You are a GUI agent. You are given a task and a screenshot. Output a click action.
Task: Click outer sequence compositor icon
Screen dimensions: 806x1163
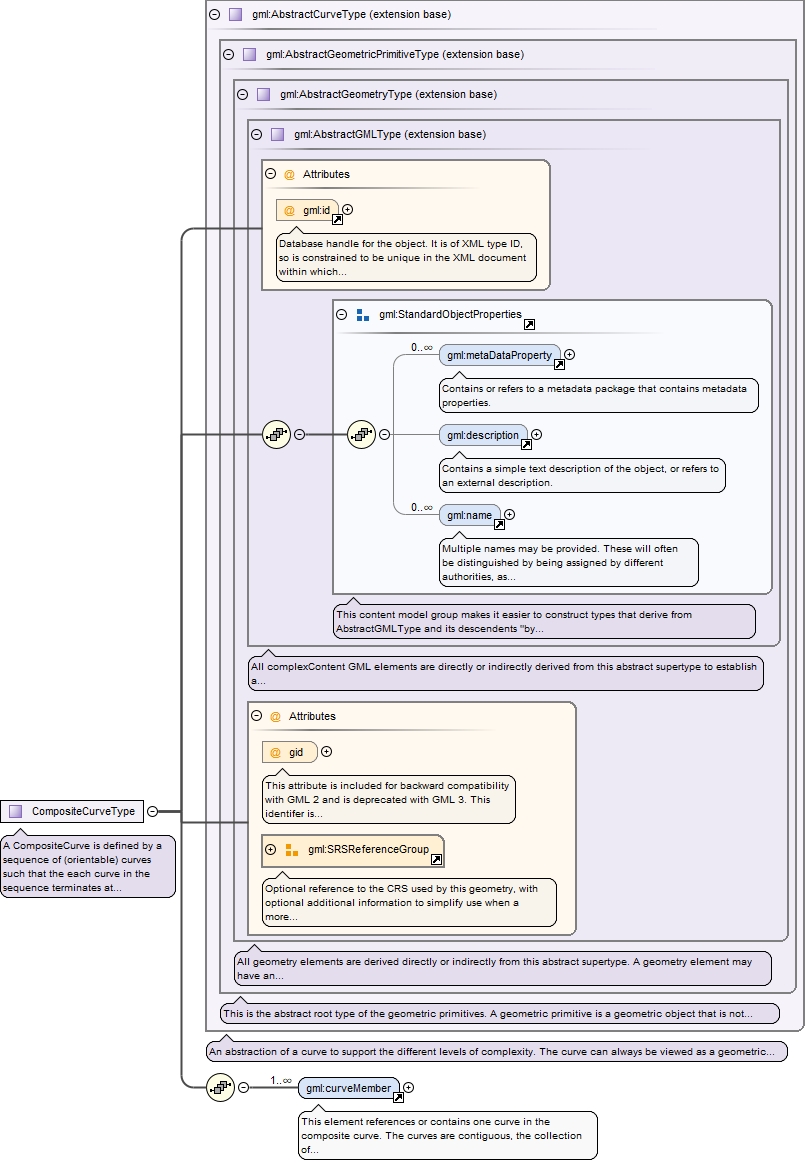[x=277, y=435]
